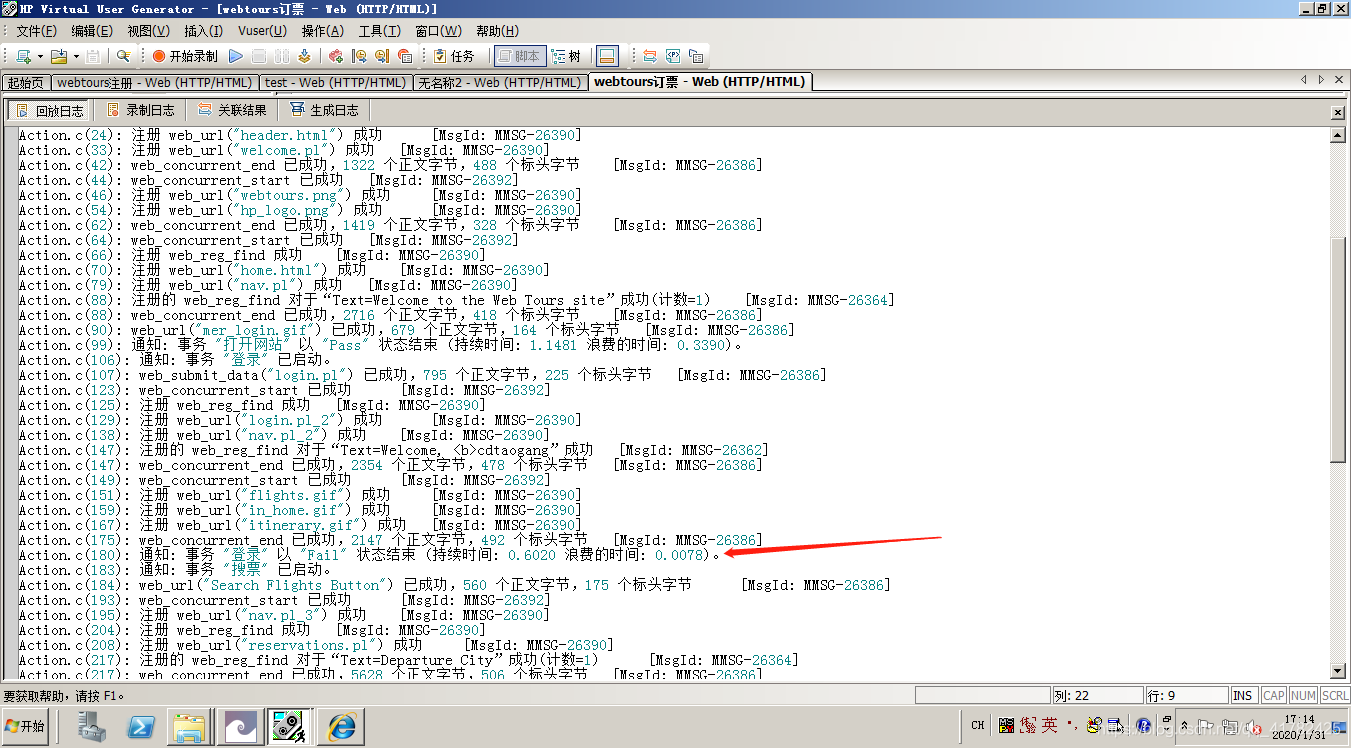Click the parameter list toolbar icon
1351x748 pixels.
(x=673, y=56)
